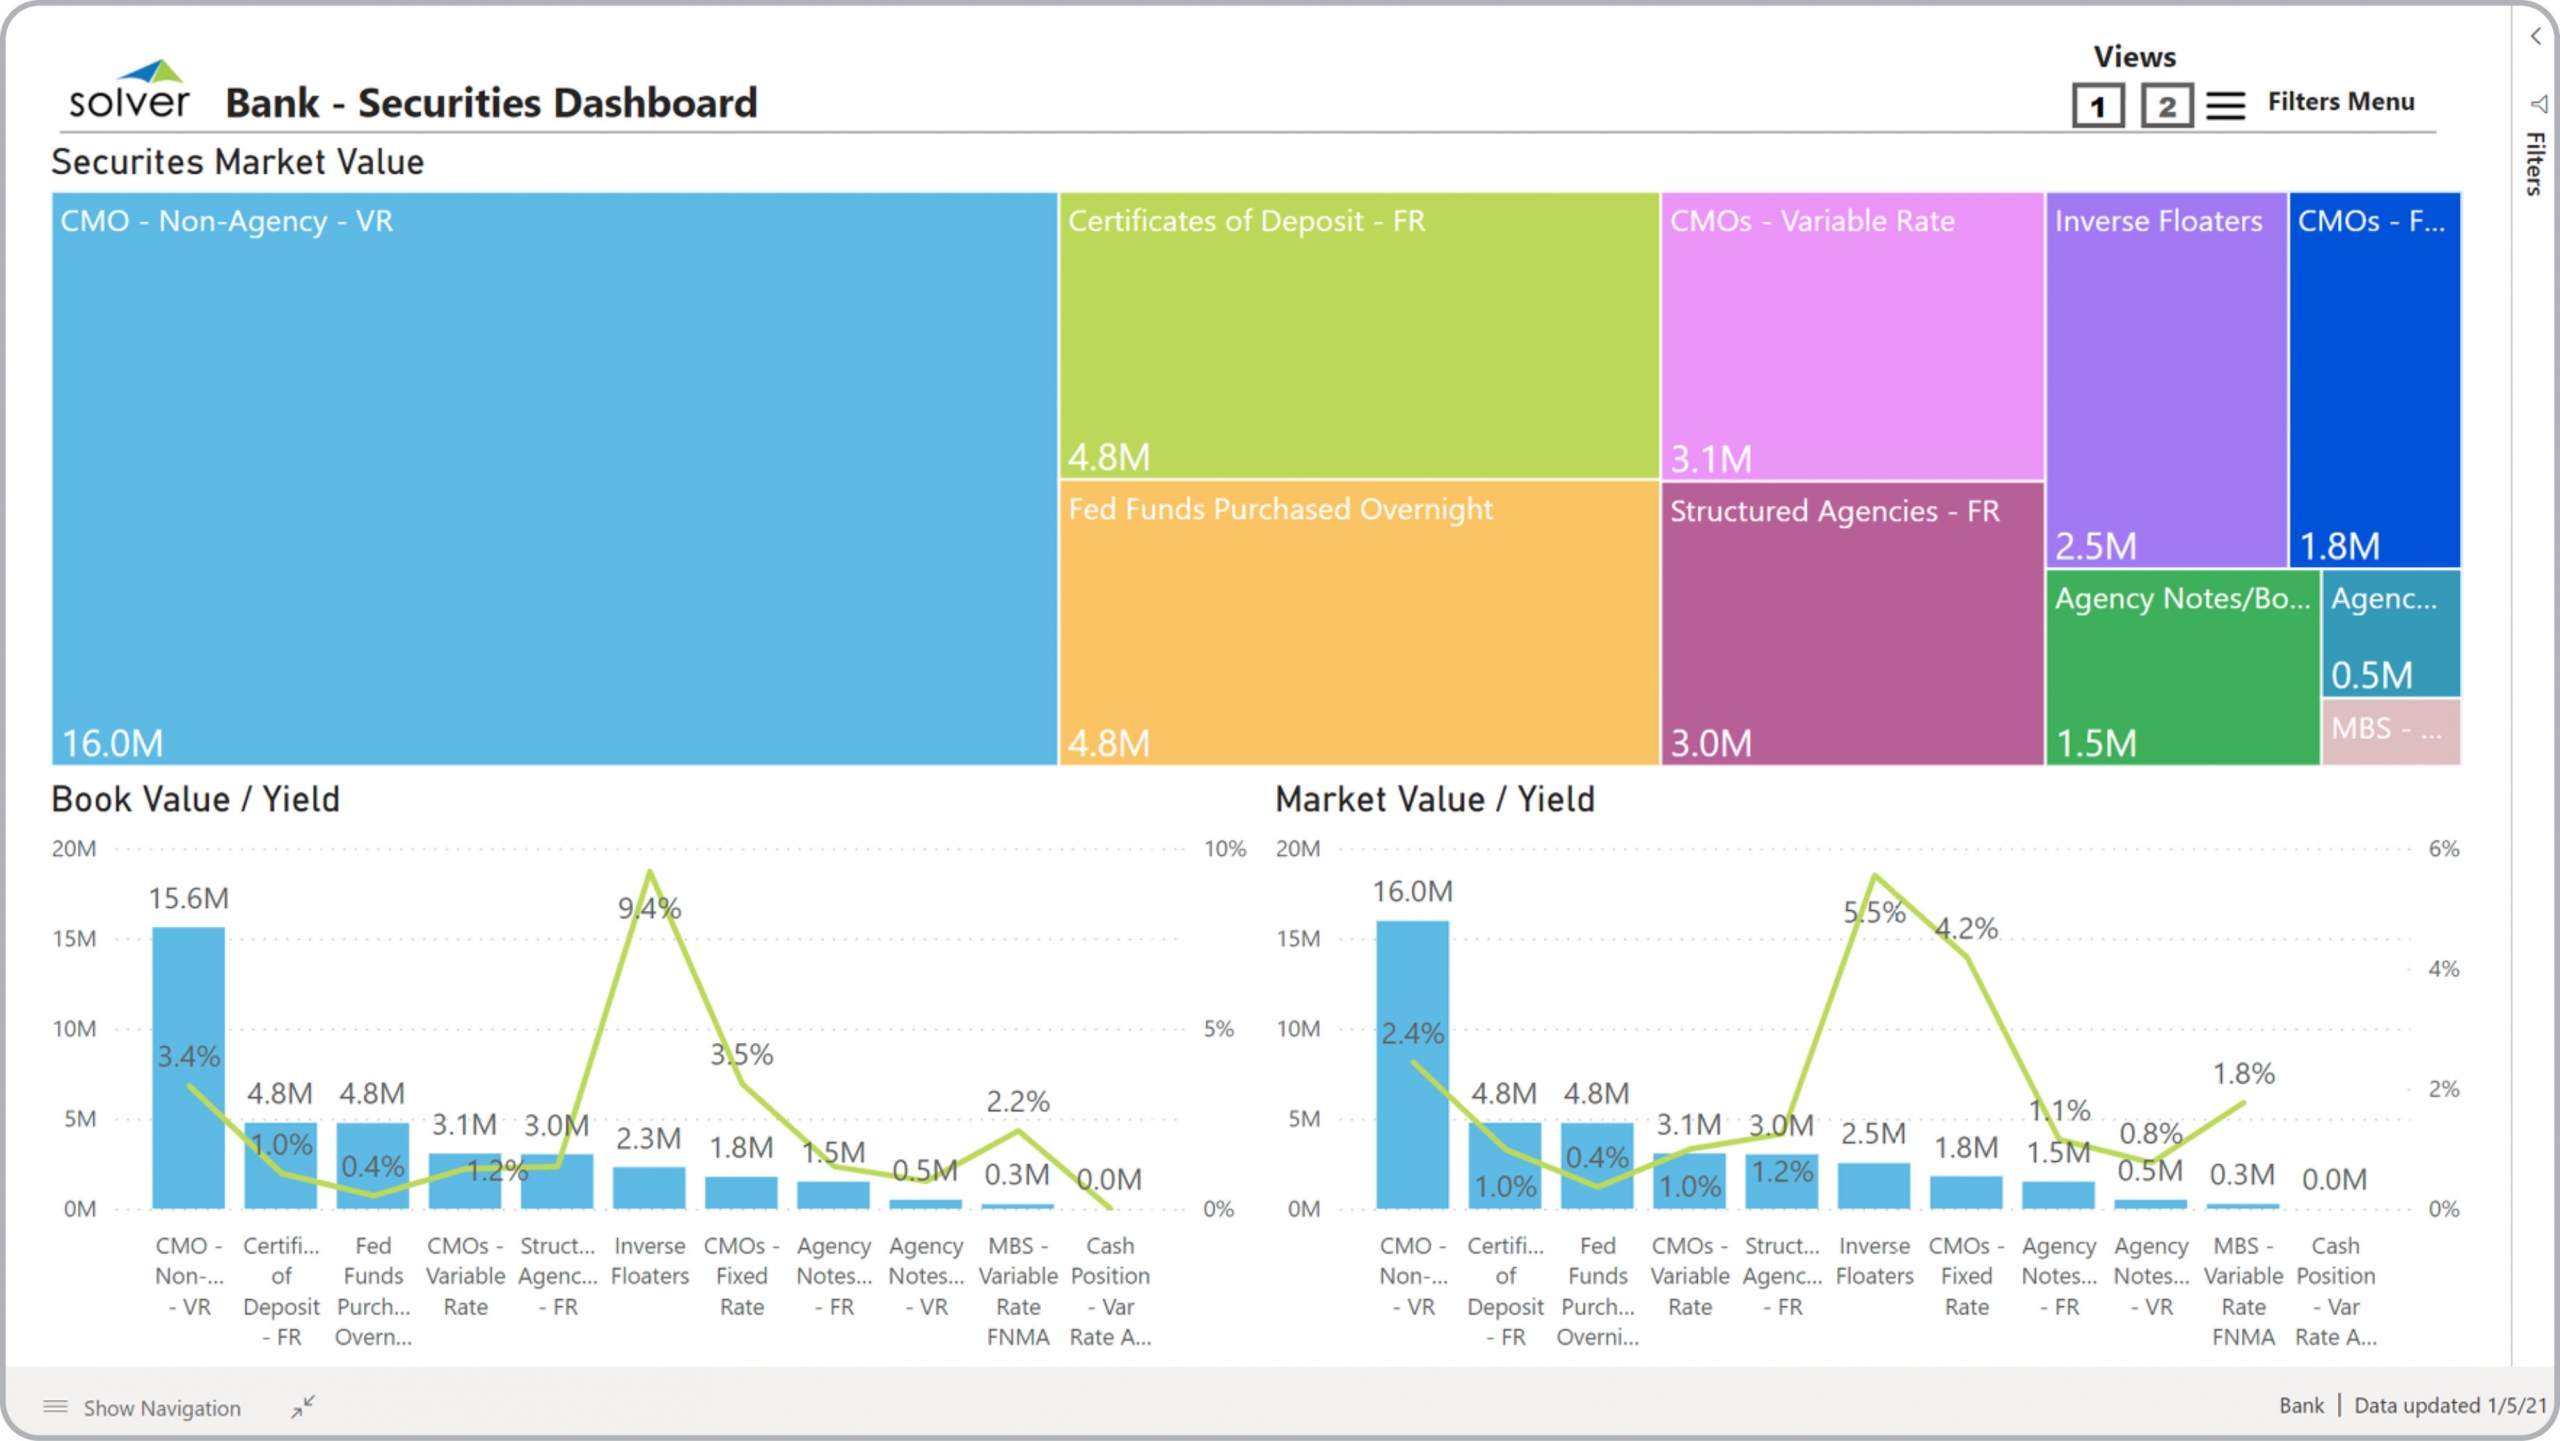Click the Filters Menu label
2560x1441 pixels.
[2340, 102]
